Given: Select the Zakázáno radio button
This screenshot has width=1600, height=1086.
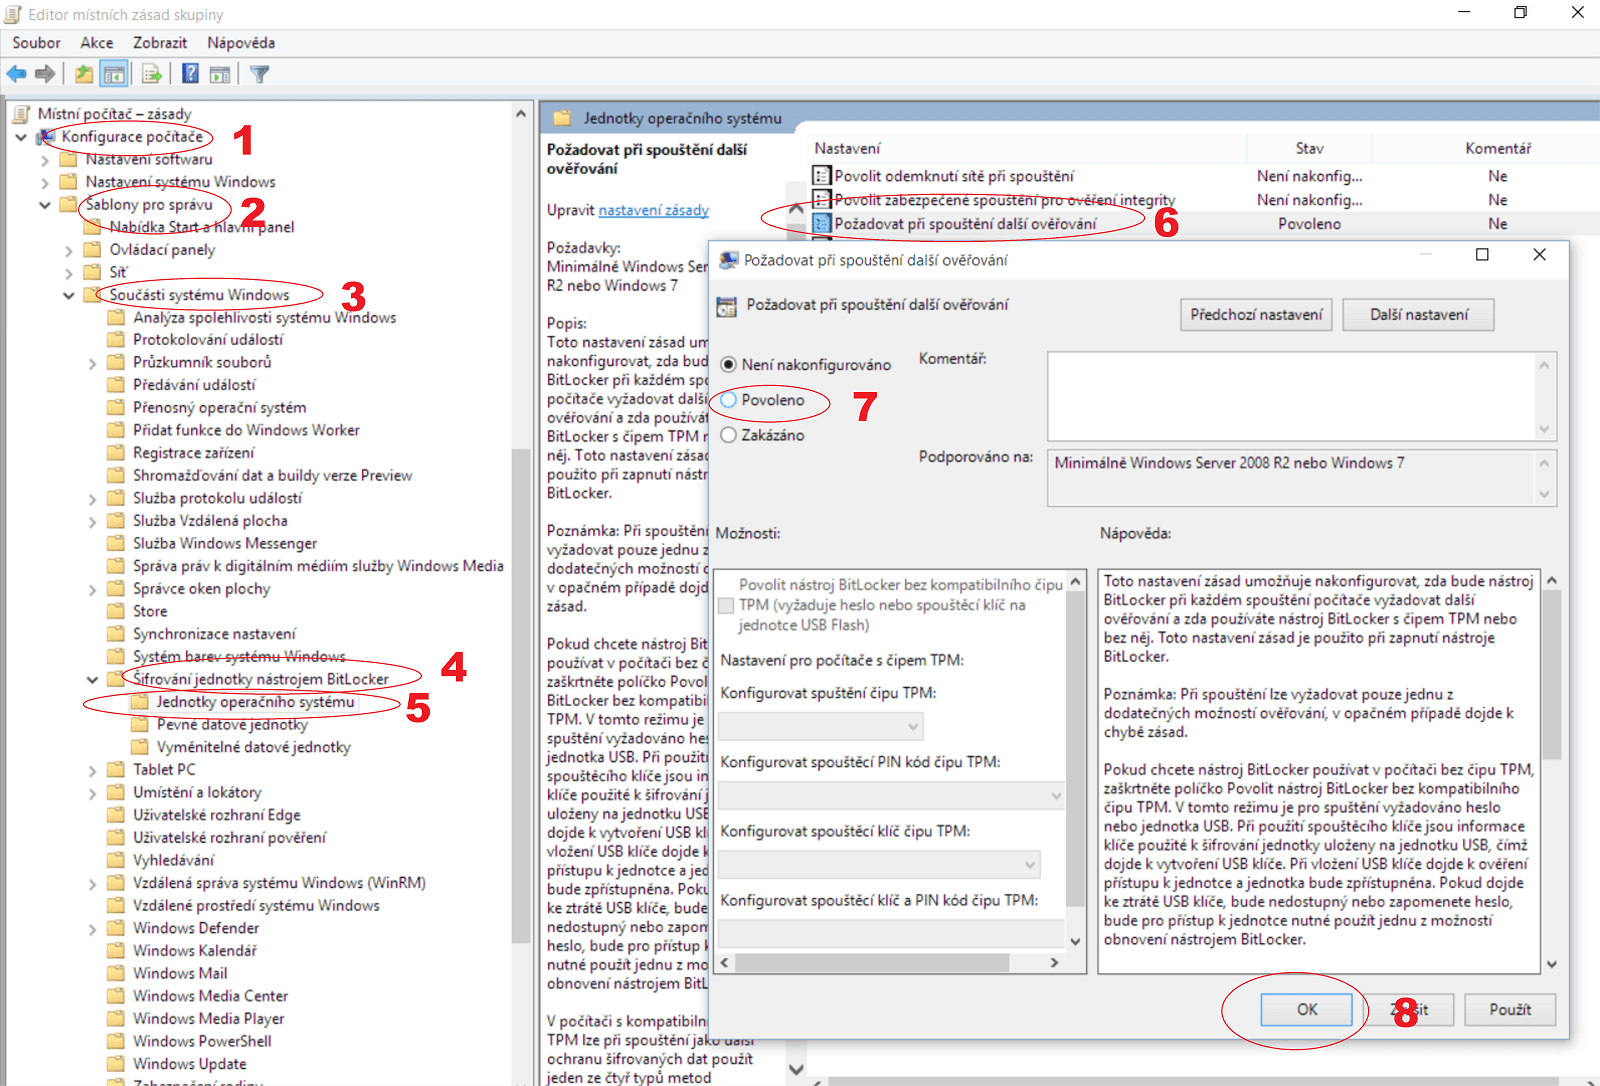Looking at the screenshot, I should [x=728, y=435].
